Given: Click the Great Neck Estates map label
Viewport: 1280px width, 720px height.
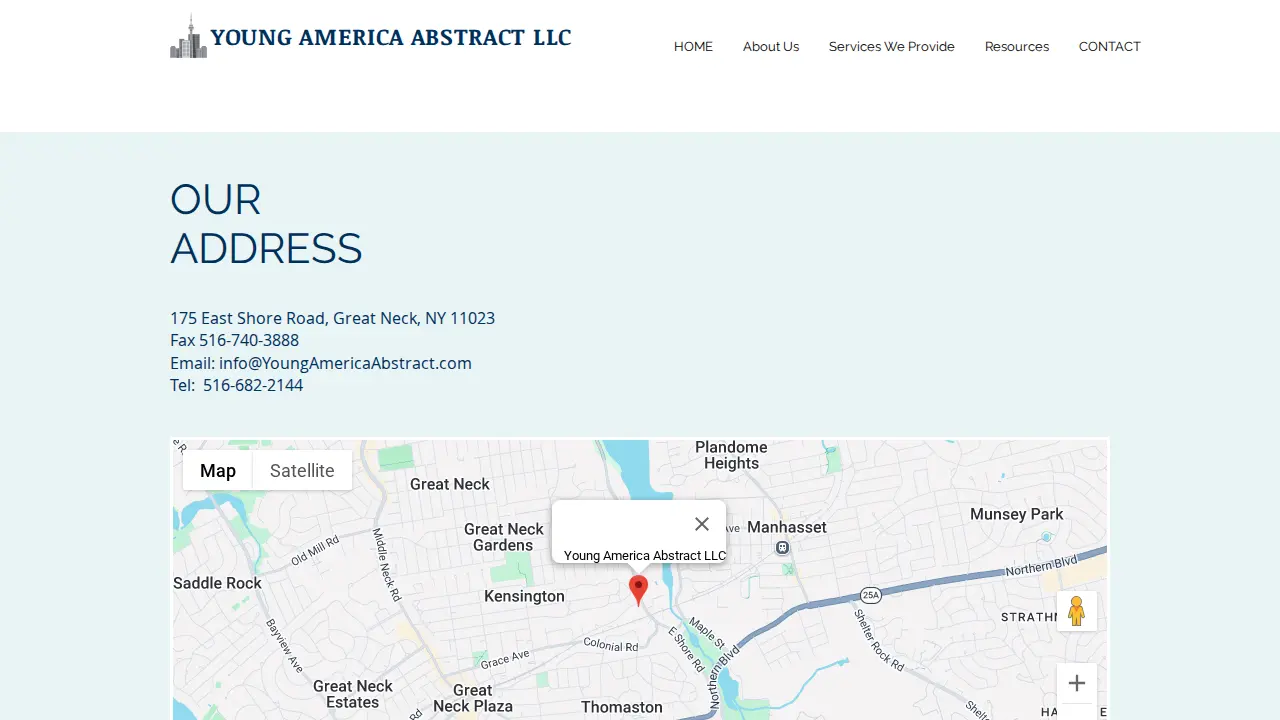Looking at the screenshot, I should pyautogui.click(x=353, y=694).
